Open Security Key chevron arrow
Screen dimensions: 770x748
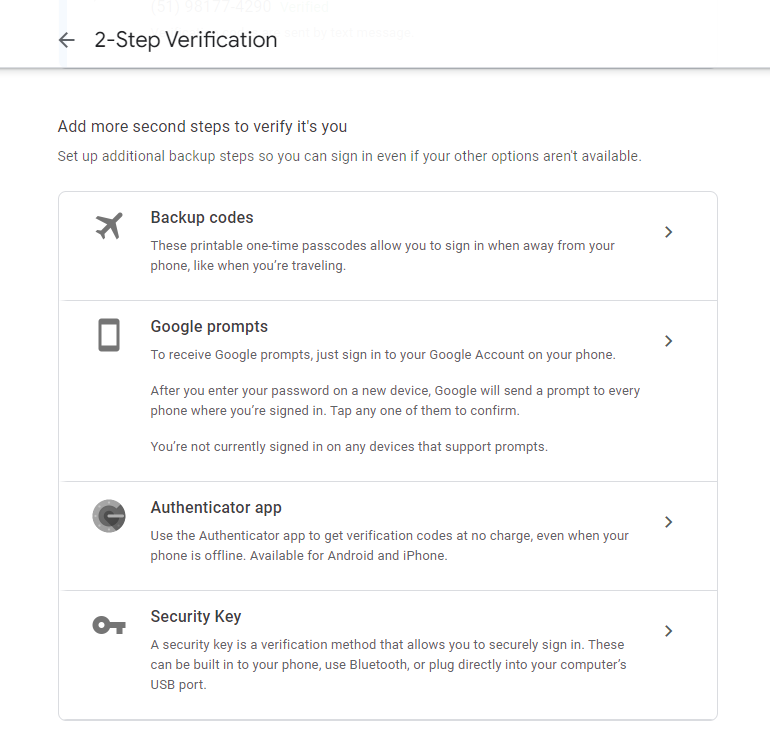669,631
